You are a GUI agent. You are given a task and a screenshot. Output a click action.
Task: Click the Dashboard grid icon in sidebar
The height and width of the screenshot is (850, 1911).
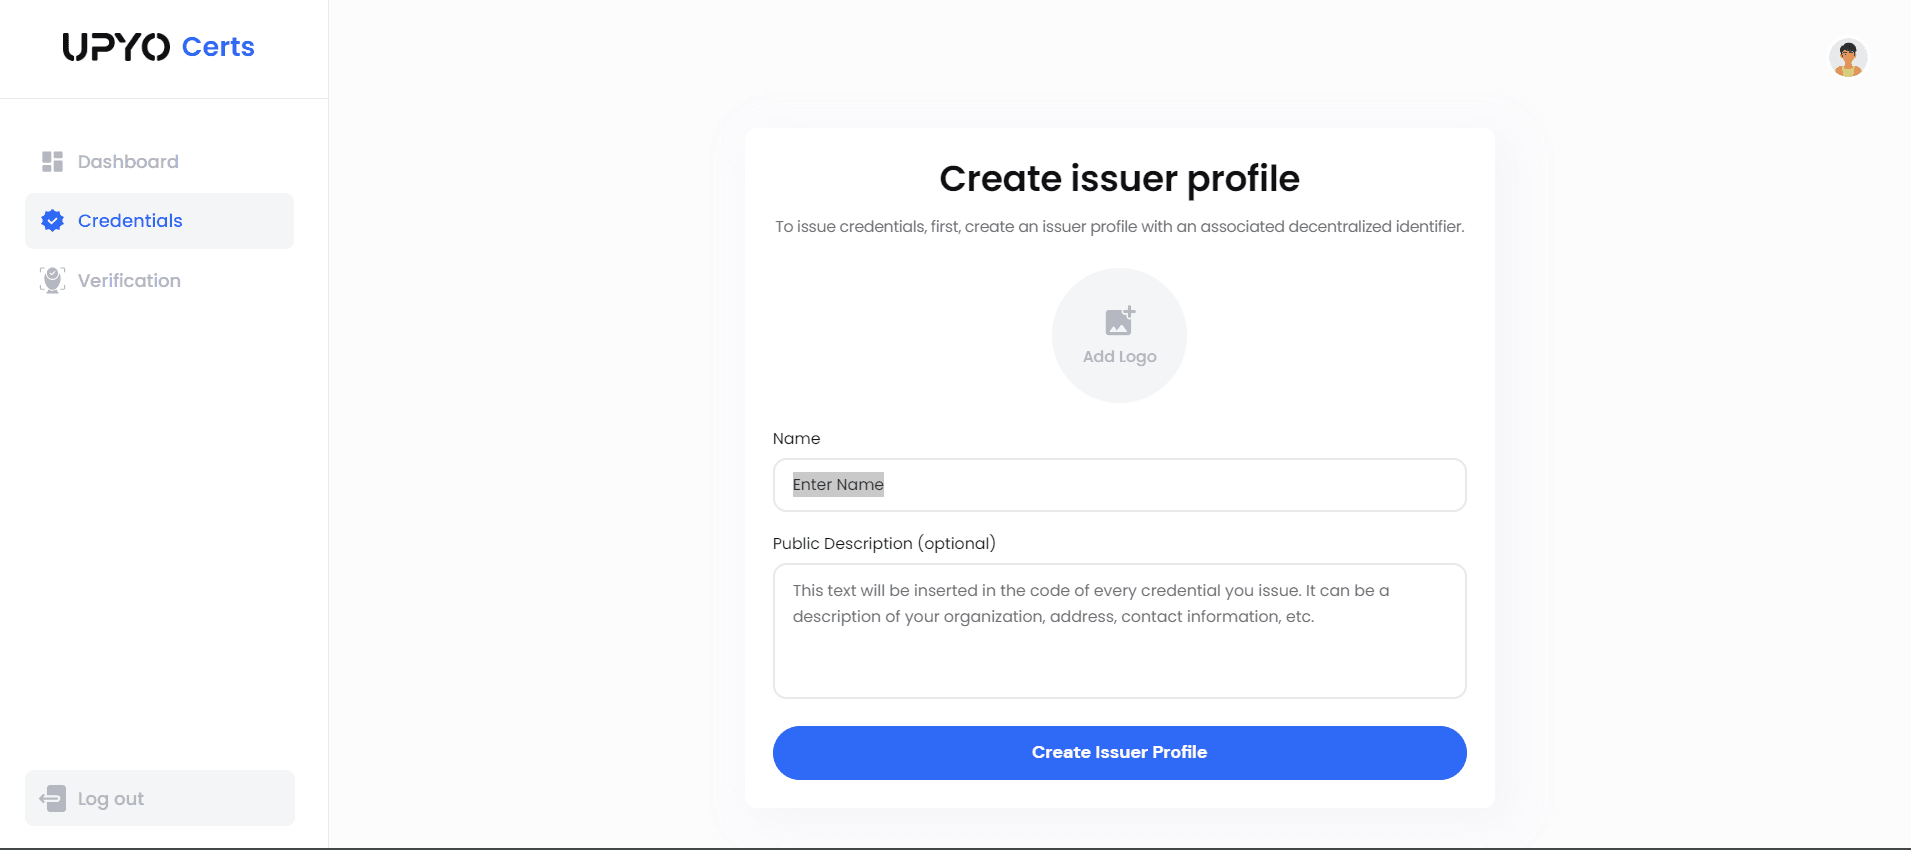53,162
